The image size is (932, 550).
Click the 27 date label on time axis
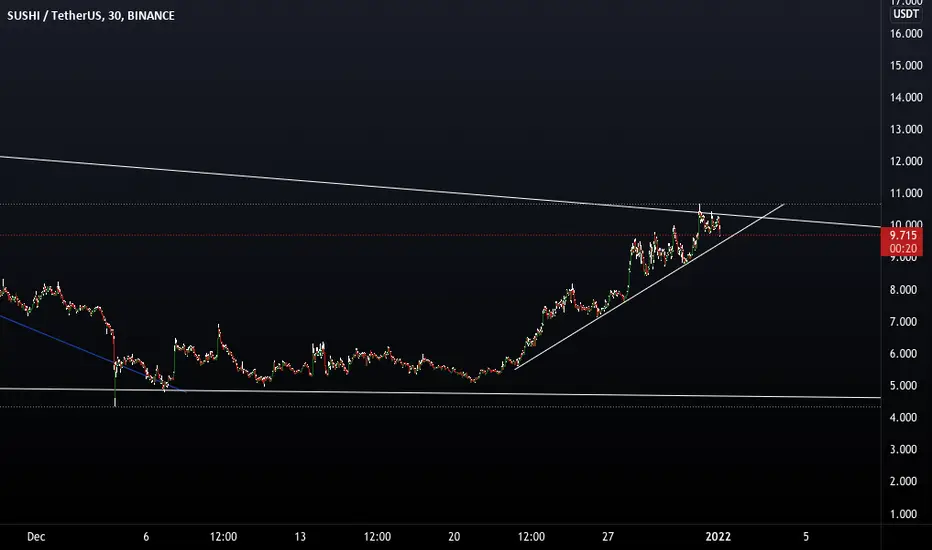tap(607, 537)
